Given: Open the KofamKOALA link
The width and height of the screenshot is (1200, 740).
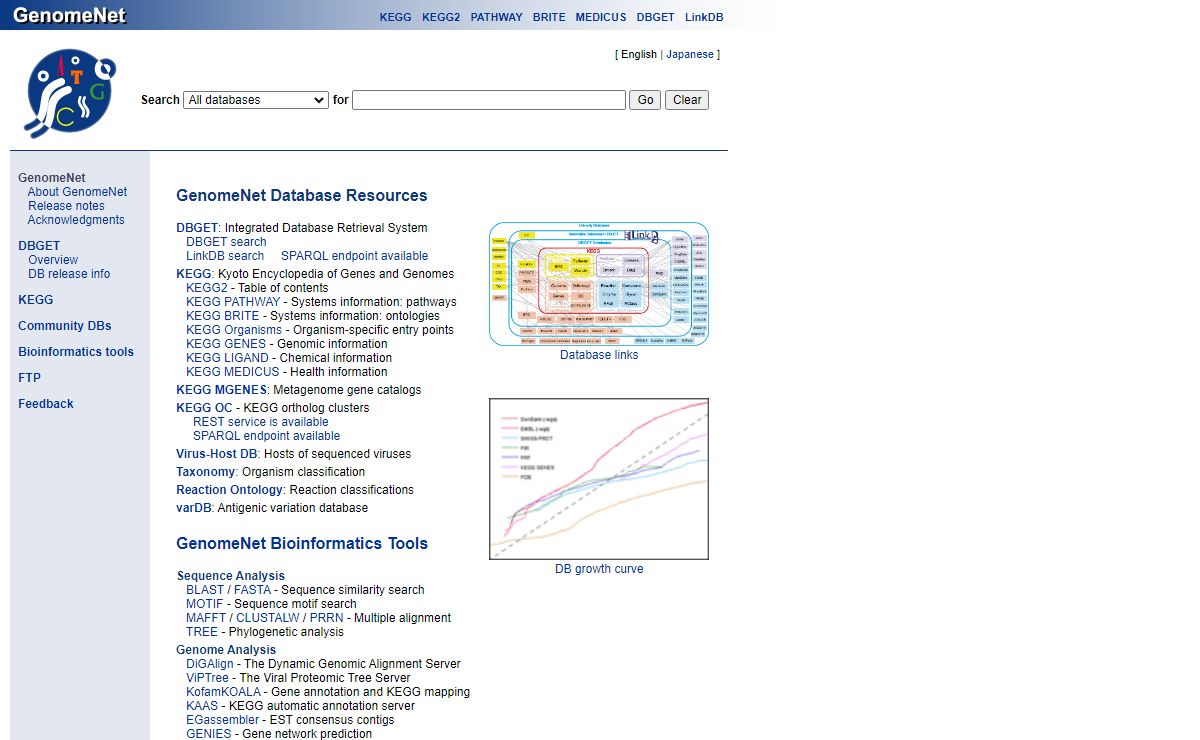Looking at the screenshot, I should 223,692.
